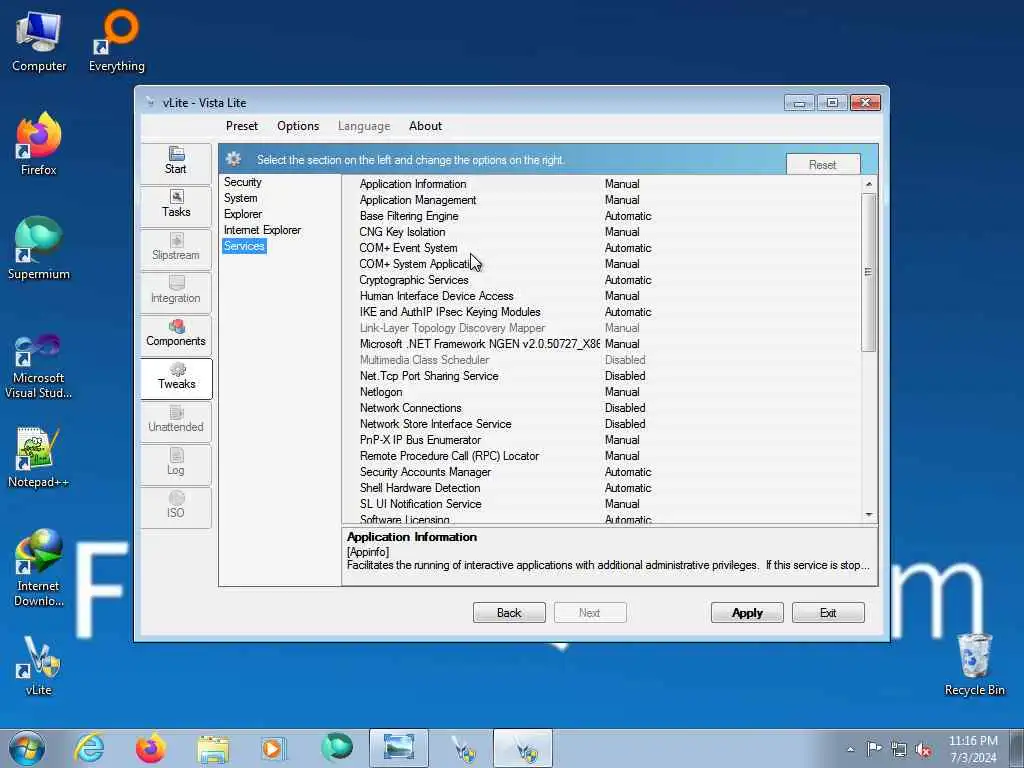Click the services list scrollbar thumb
The image size is (1024, 768).
click(869, 272)
